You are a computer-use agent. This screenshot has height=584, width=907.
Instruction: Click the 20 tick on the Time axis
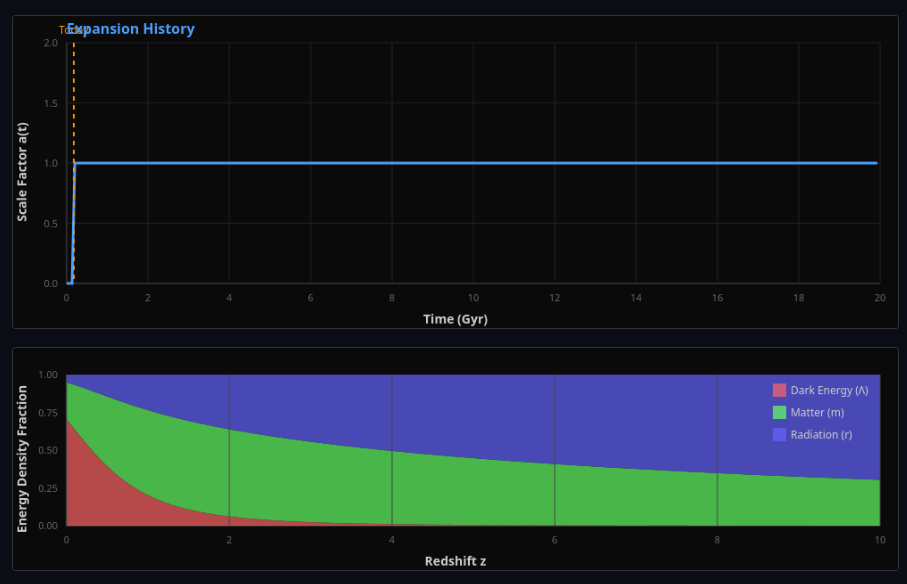coord(878,298)
